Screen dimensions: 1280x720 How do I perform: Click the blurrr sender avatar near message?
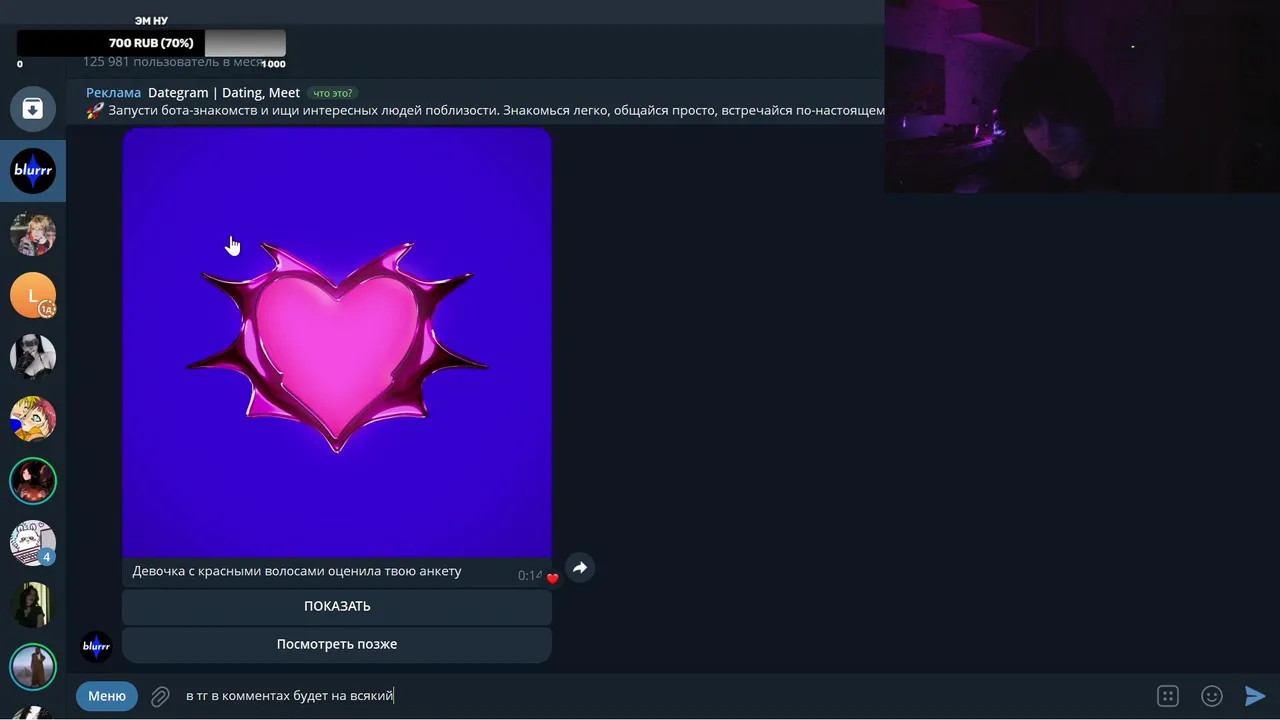click(96, 646)
